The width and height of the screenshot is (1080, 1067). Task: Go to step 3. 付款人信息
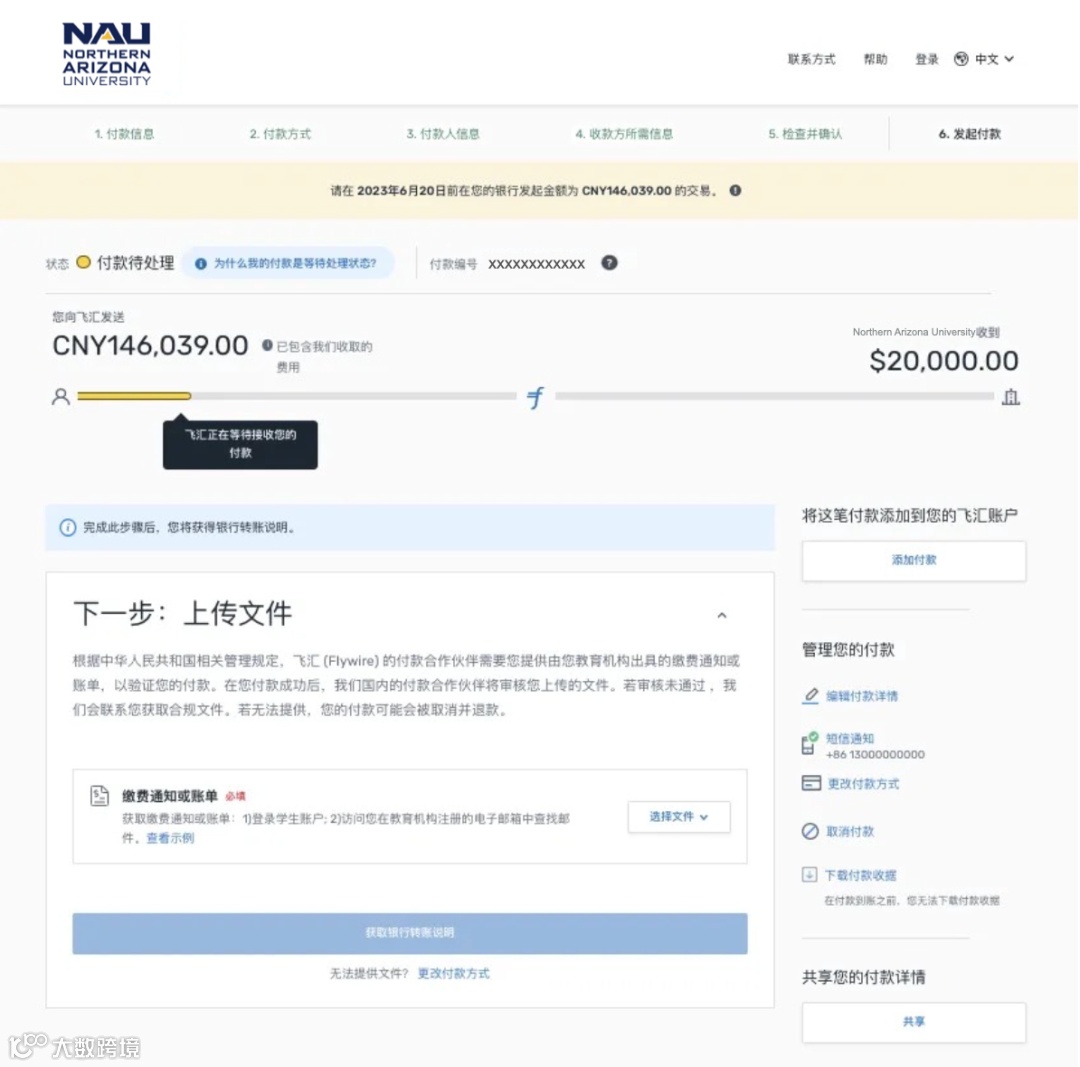click(x=443, y=134)
